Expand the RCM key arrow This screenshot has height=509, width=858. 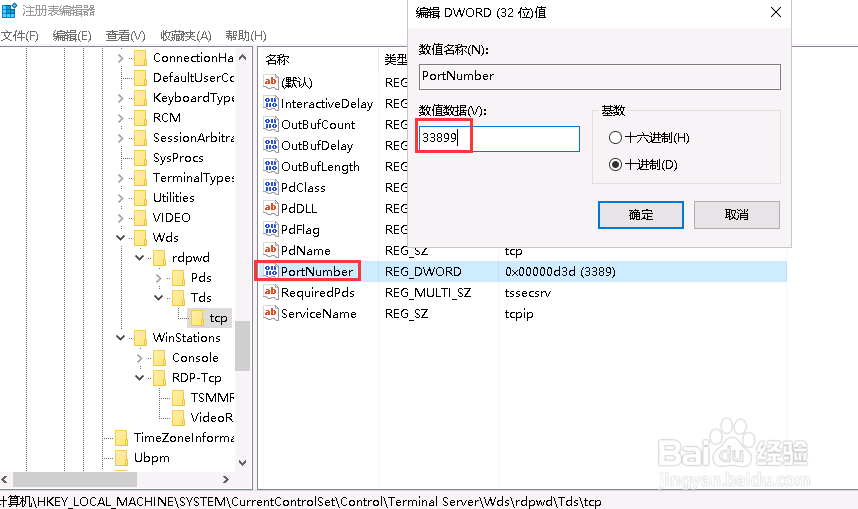tap(120, 118)
